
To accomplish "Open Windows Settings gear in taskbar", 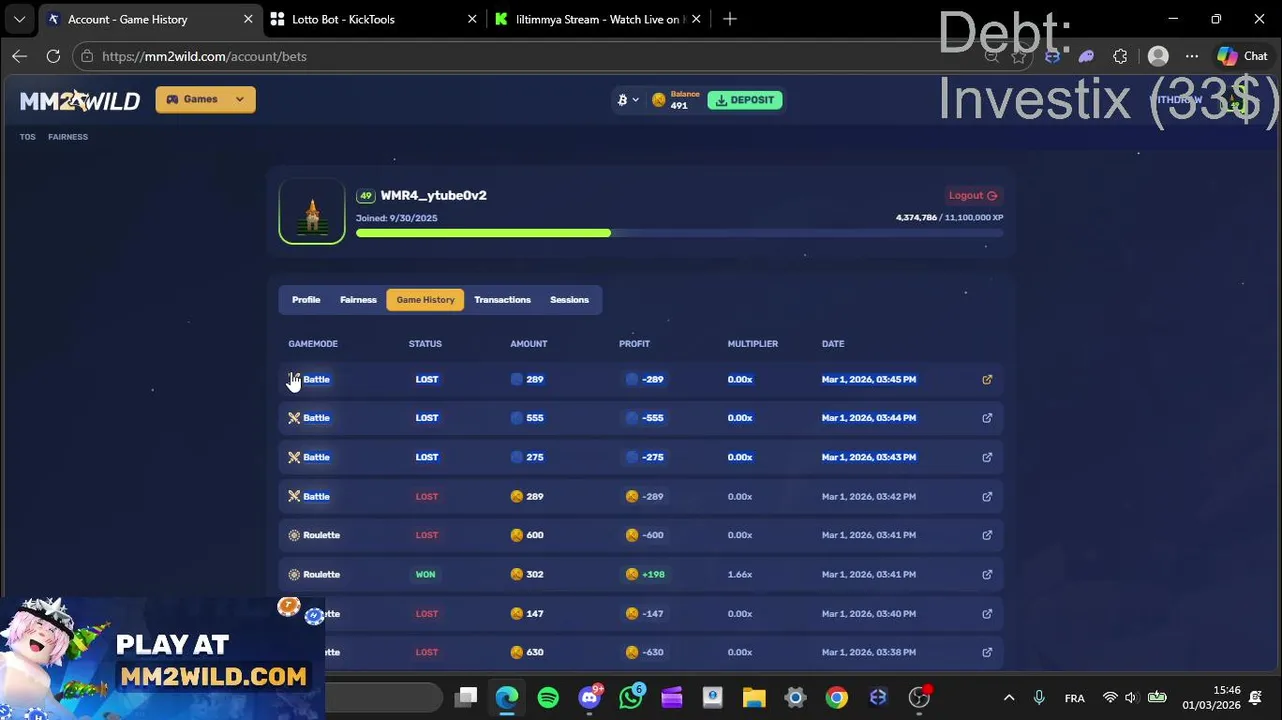I will tap(795, 698).
